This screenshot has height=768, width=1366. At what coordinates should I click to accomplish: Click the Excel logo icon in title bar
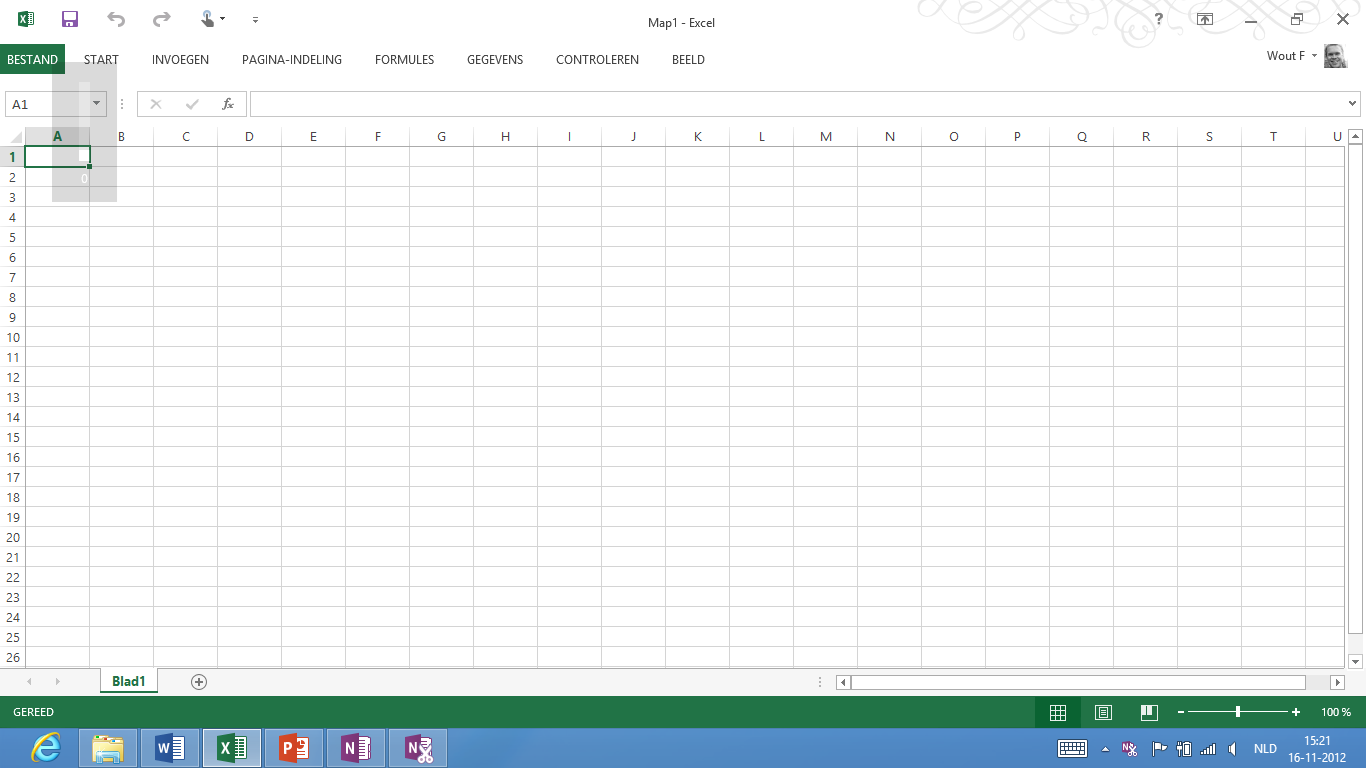[26, 19]
